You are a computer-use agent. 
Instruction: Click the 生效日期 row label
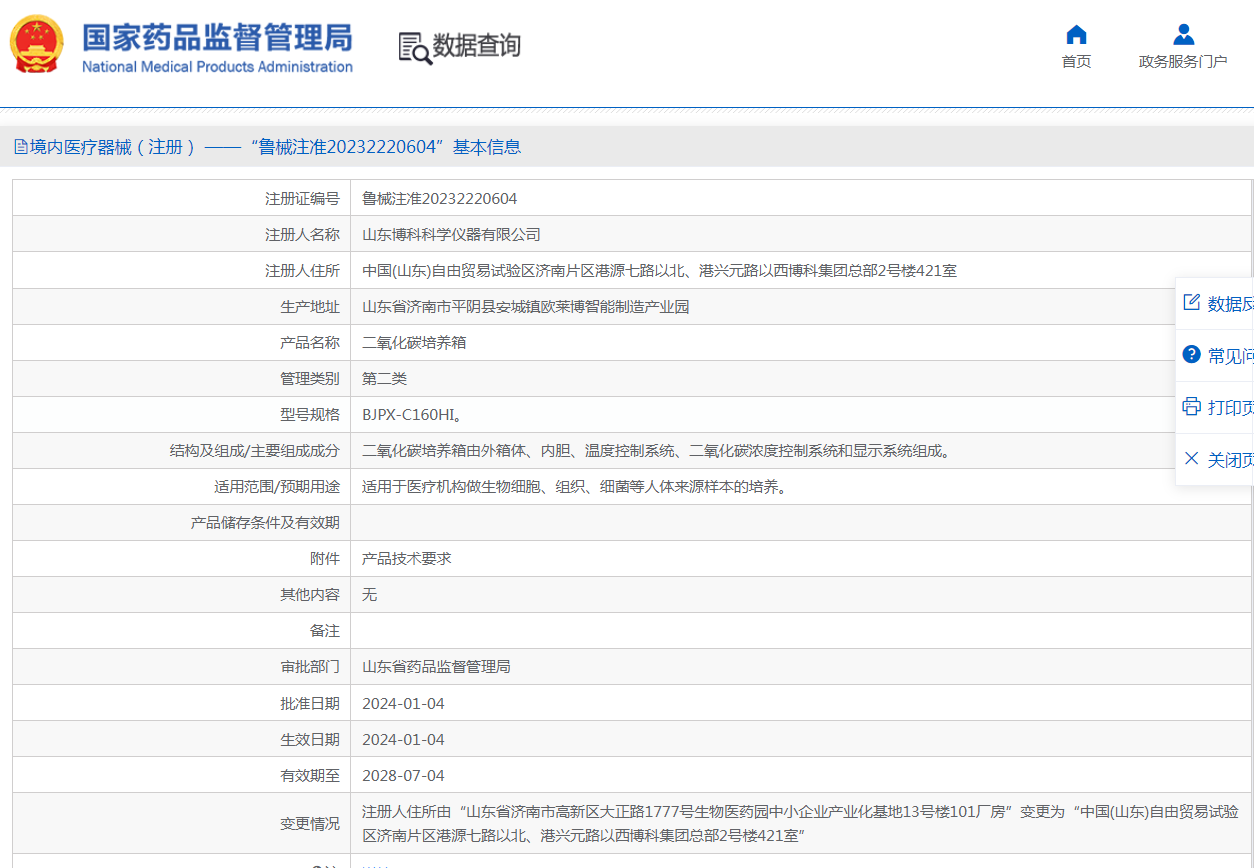pos(310,740)
